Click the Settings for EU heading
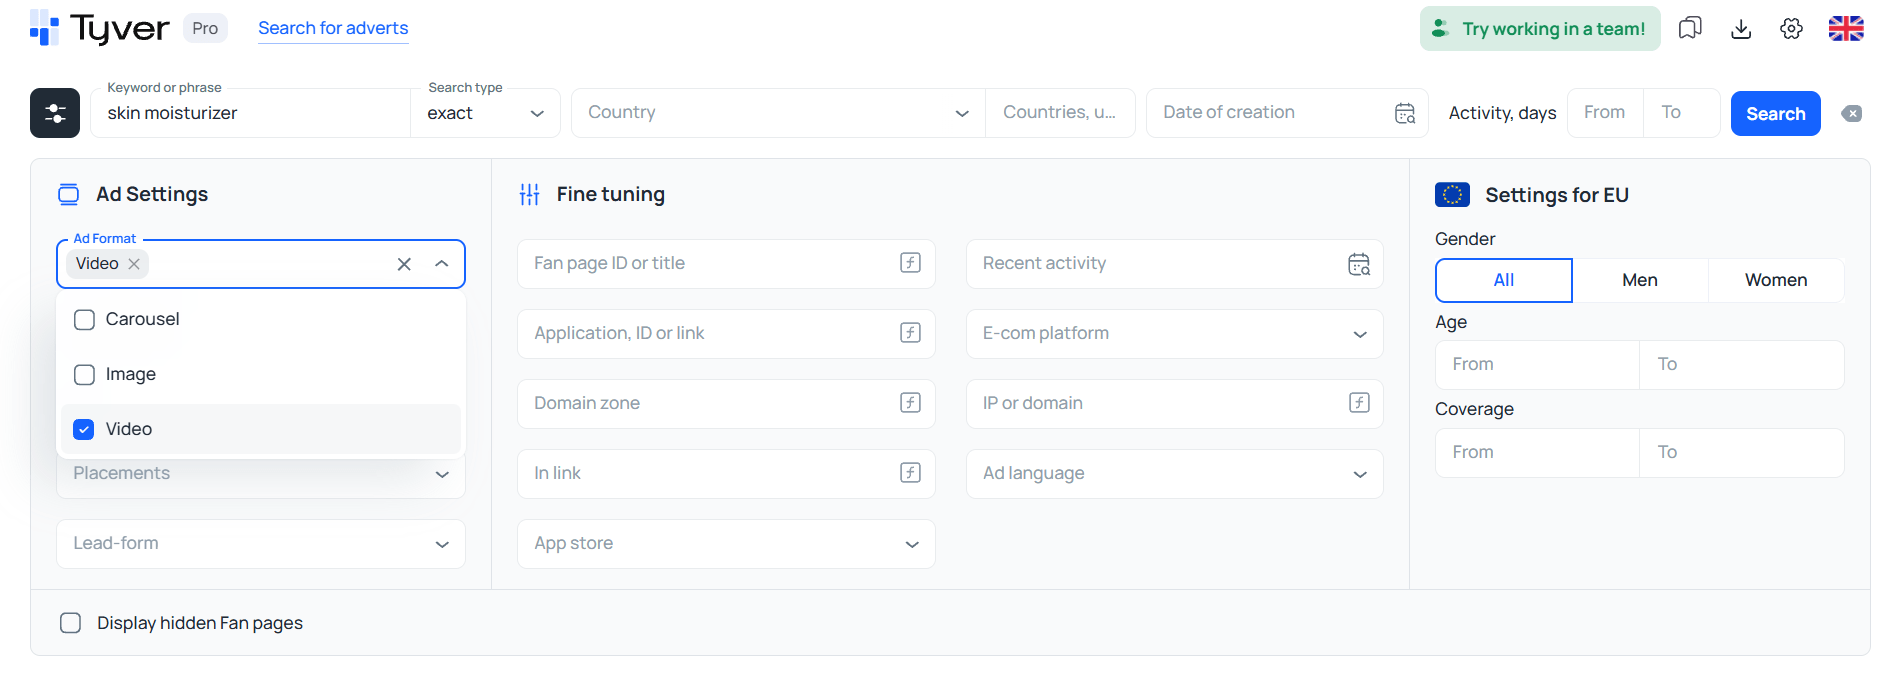Viewport: 1884px width, 682px height. coord(1557,195)
